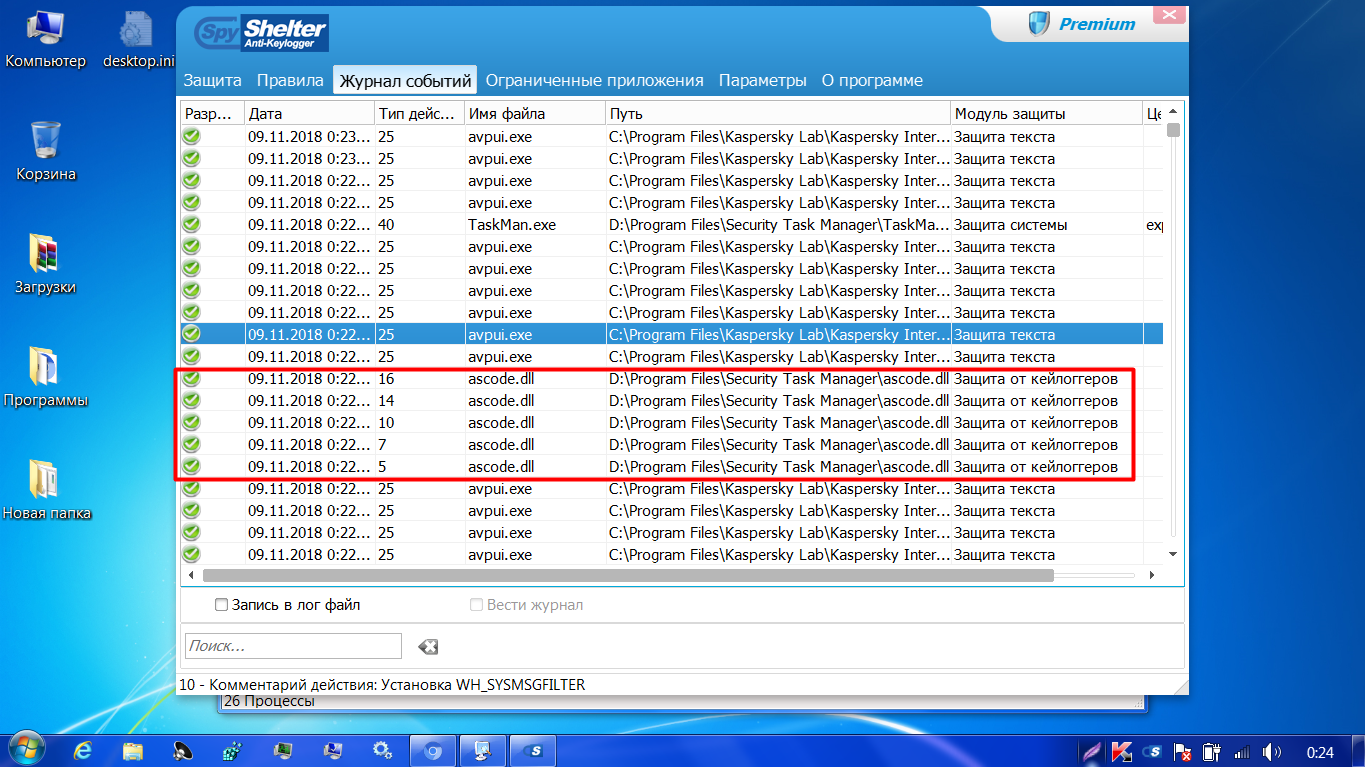Focus the Поиск search field
Screen dimensions: 1365x767
pyautogui.click(x=293, y=646)
